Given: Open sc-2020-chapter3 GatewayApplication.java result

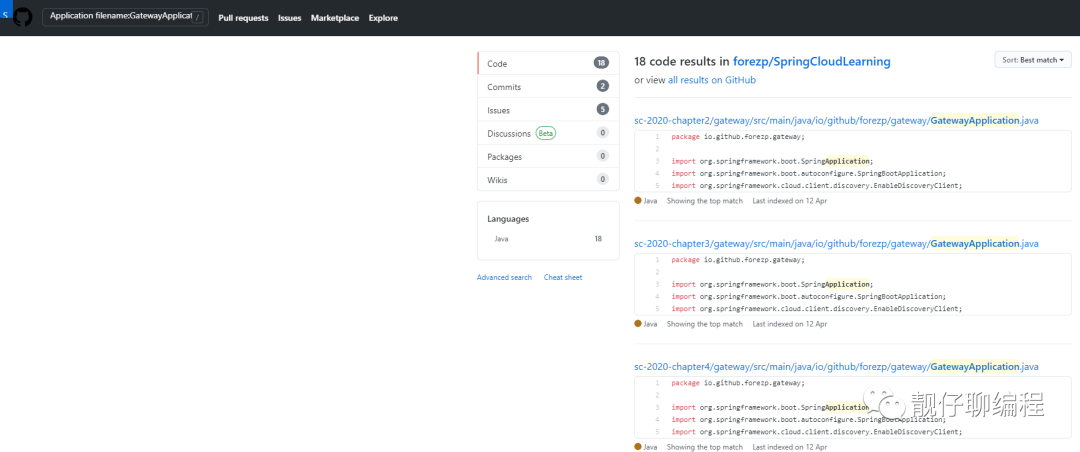Looking at the screenshot, I should click(x=836, y=244).
